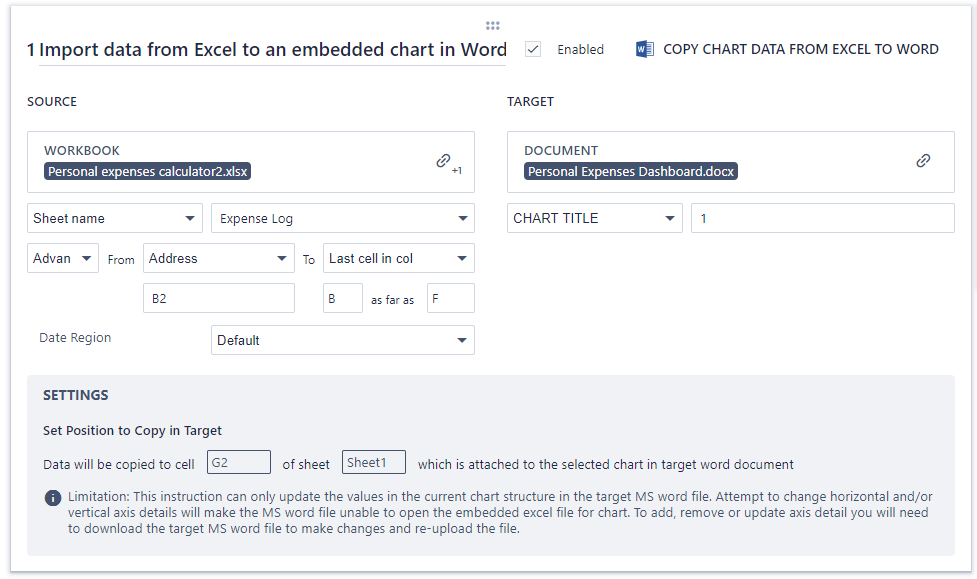977x579 pixels.
Task: Expand the Last cell in col dropdown
Action: tap(398, 258)
